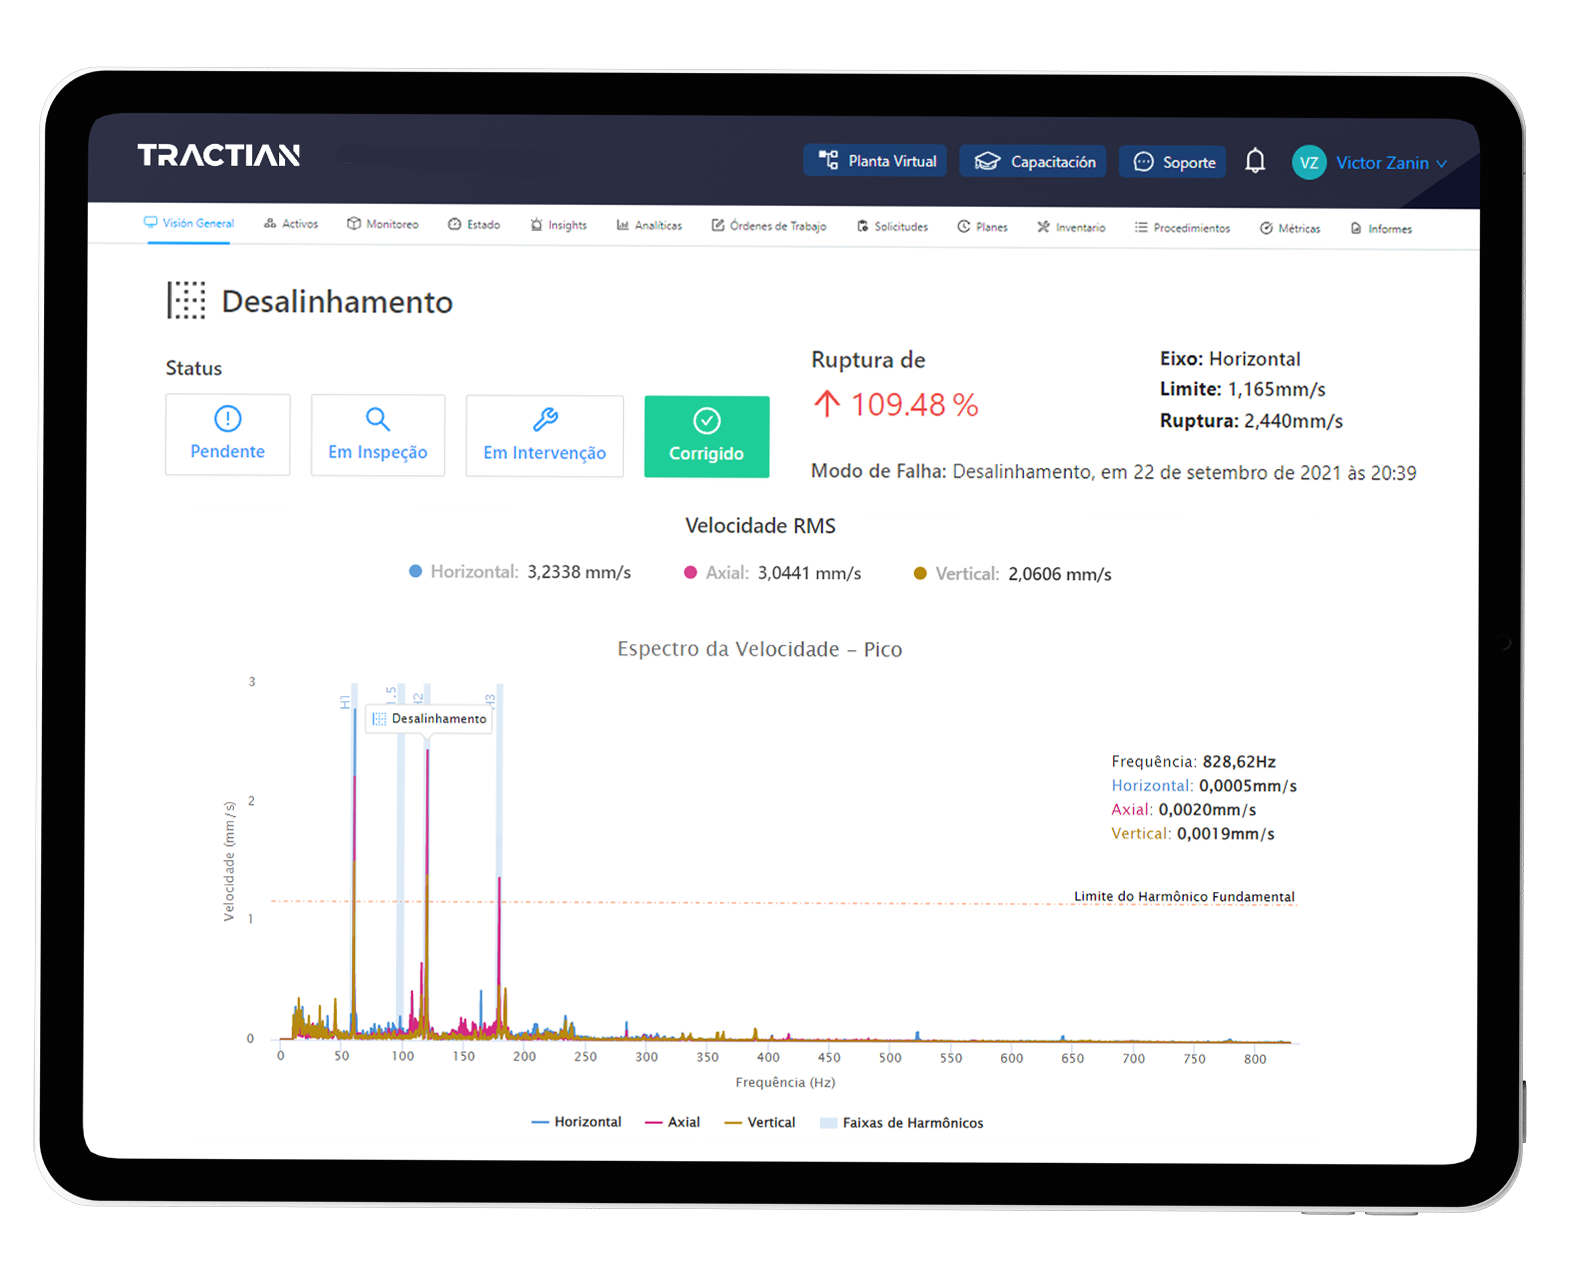
Task: Go to the Métricas tab
Action: pyautogui.click(x=1290, y=228)
